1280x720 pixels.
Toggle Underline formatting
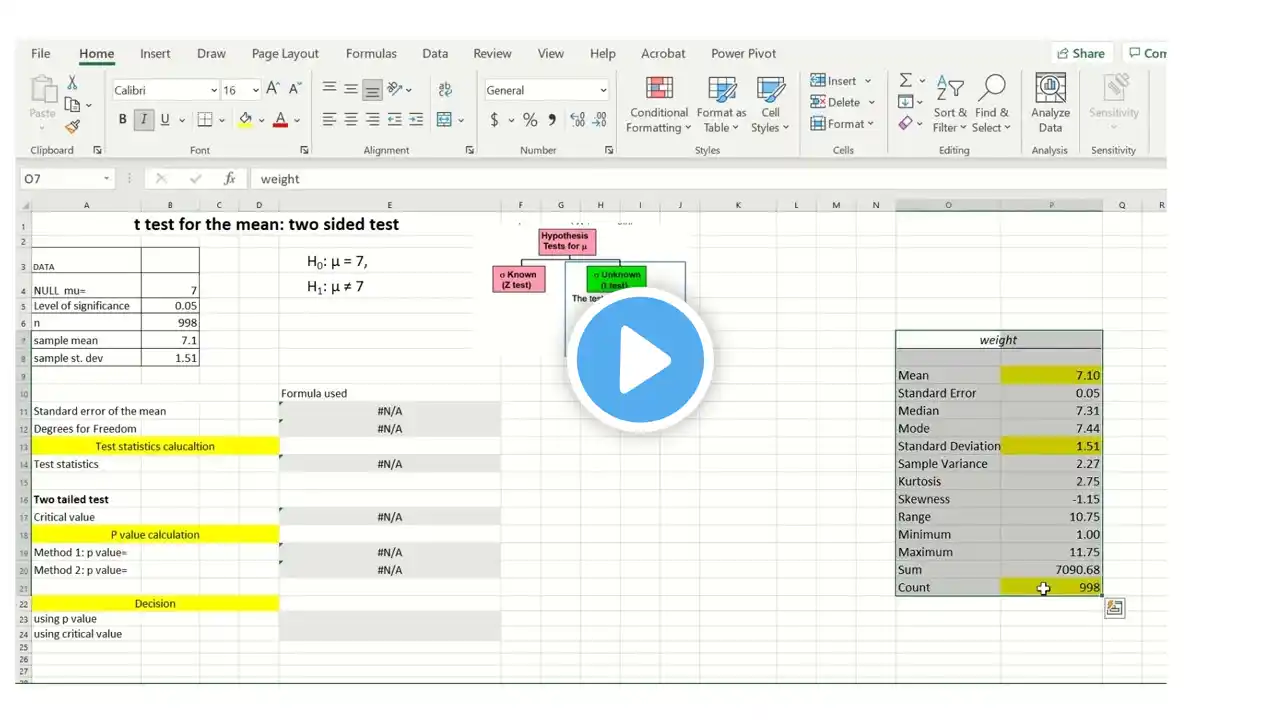point(166,120)
